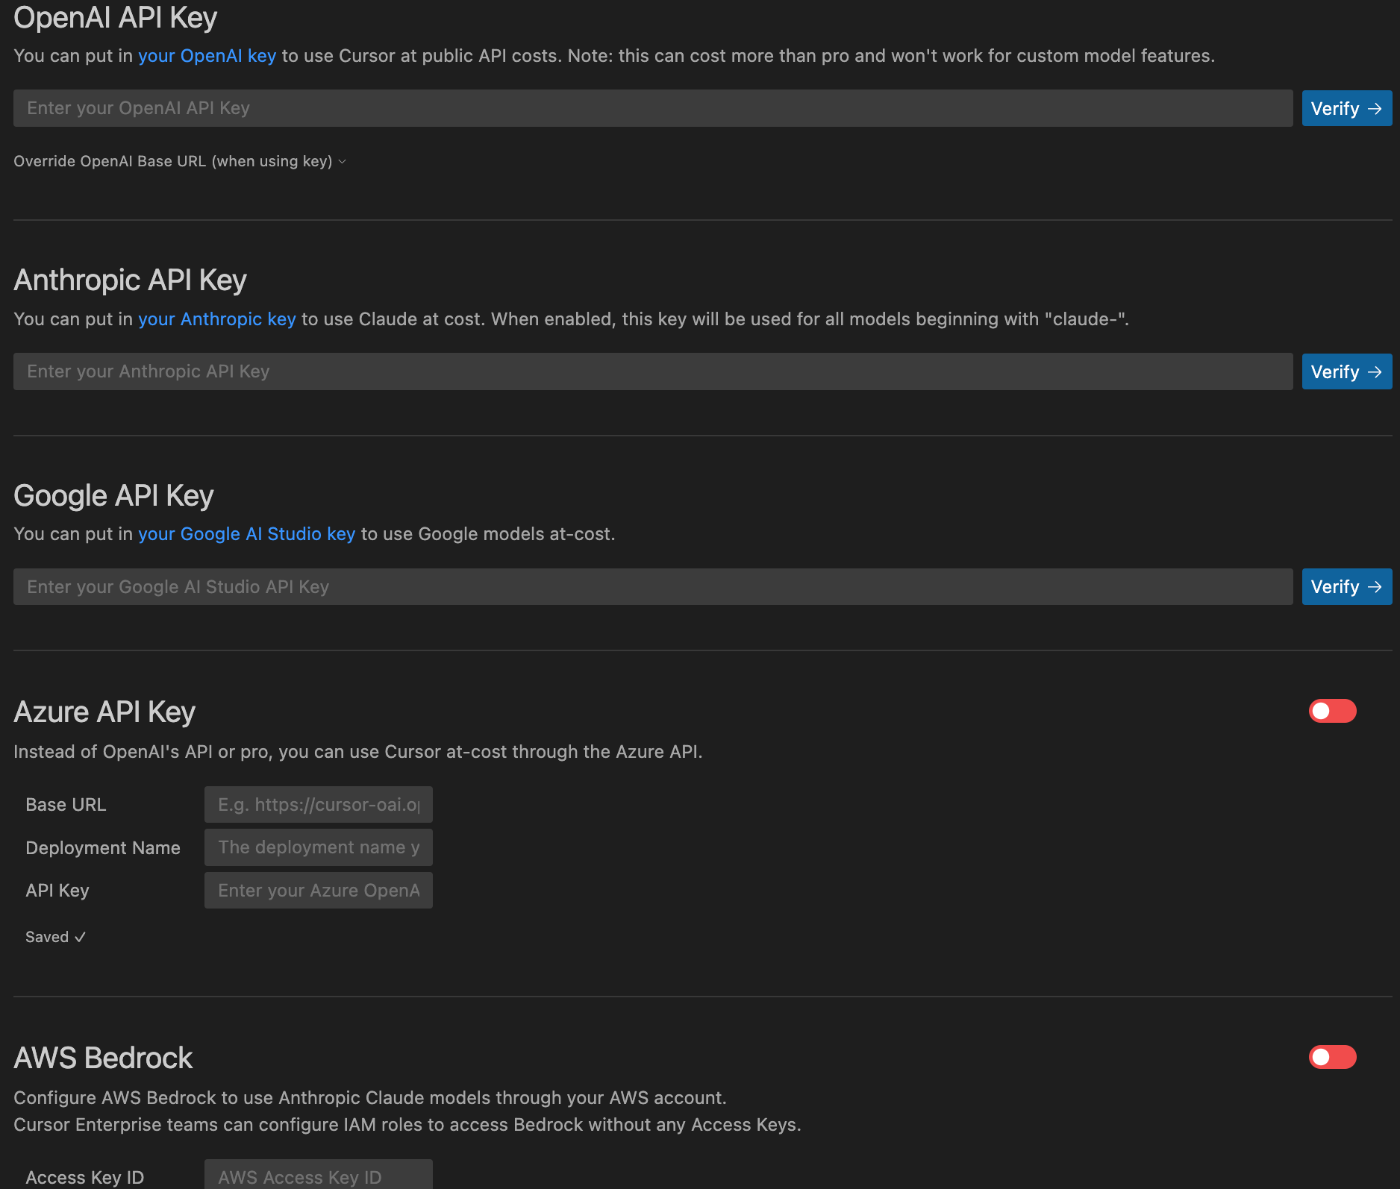This screenshot has height=1189, width=1400.
Task: Open the "your Anthropic key" link
Action: coord(217,319)
